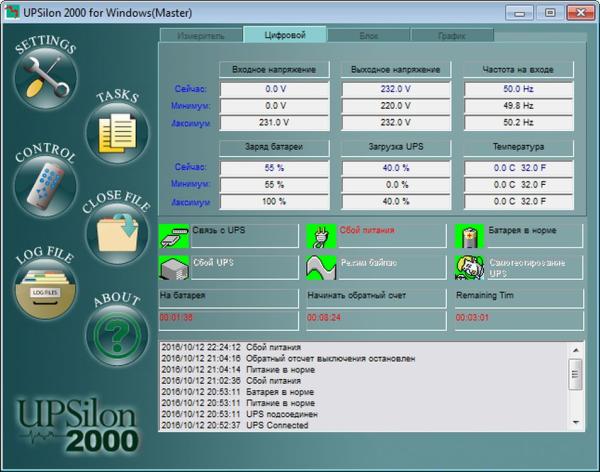Select log entry 21:04:14 Питание в норме

[238, 370]
